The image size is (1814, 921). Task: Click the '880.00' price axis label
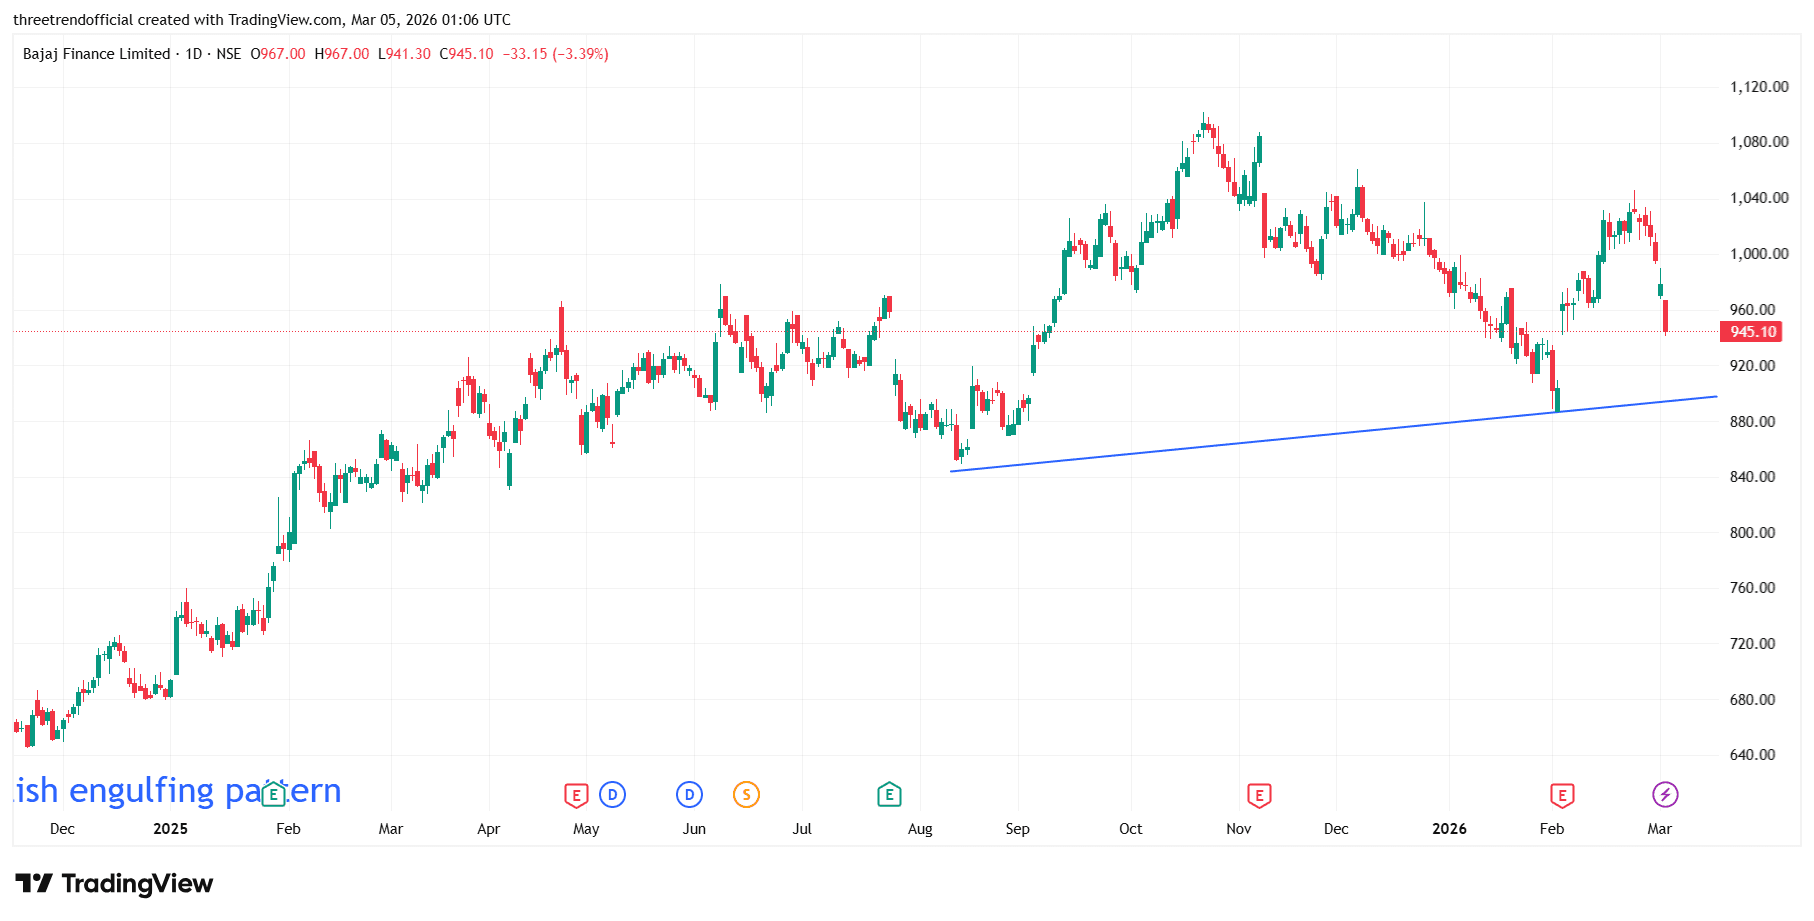click(1753, 422)
